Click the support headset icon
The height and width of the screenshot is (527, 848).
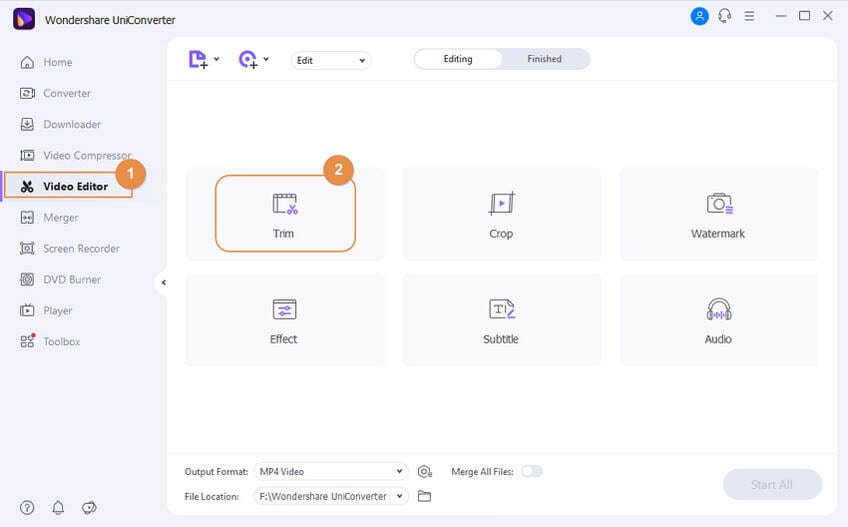tap(725, 16)
